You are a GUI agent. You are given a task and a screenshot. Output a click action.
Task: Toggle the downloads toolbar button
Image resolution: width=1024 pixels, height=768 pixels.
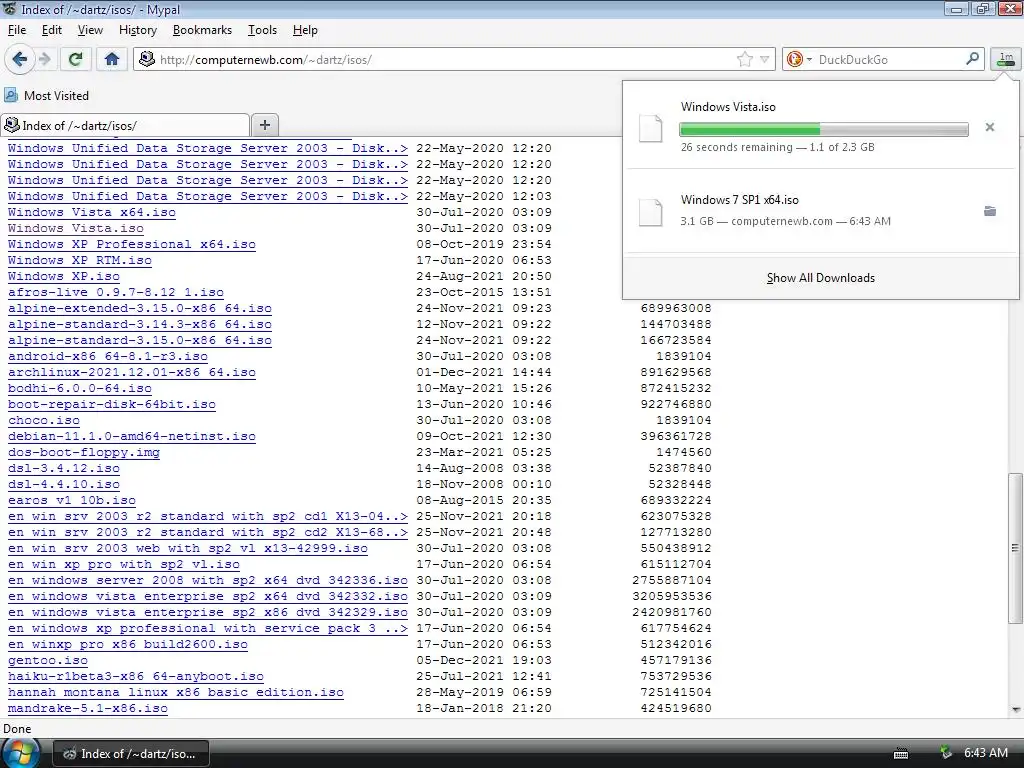[x=1006, y=59]
